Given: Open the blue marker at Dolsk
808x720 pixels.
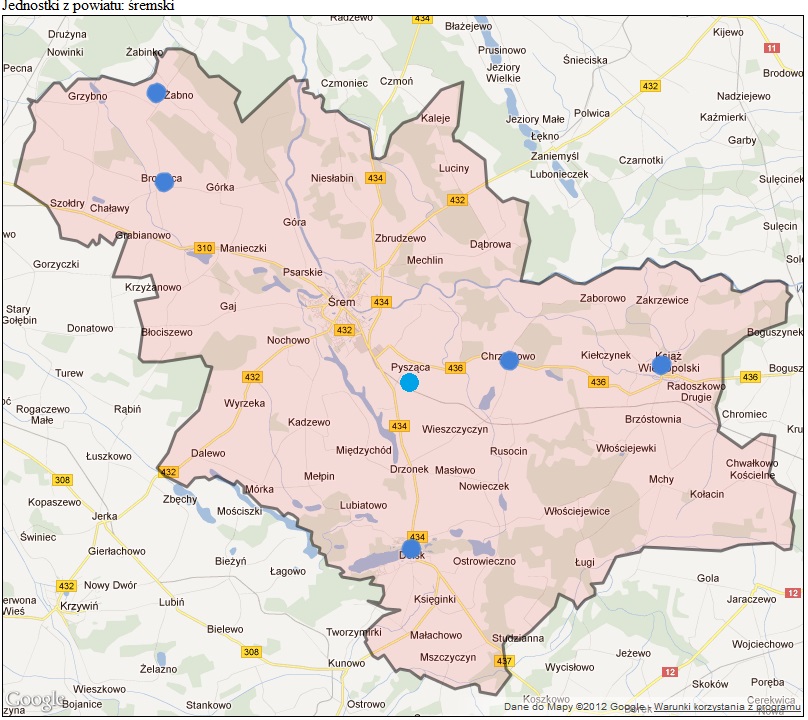Looking at the screenshot, I should tap(411, 549).
